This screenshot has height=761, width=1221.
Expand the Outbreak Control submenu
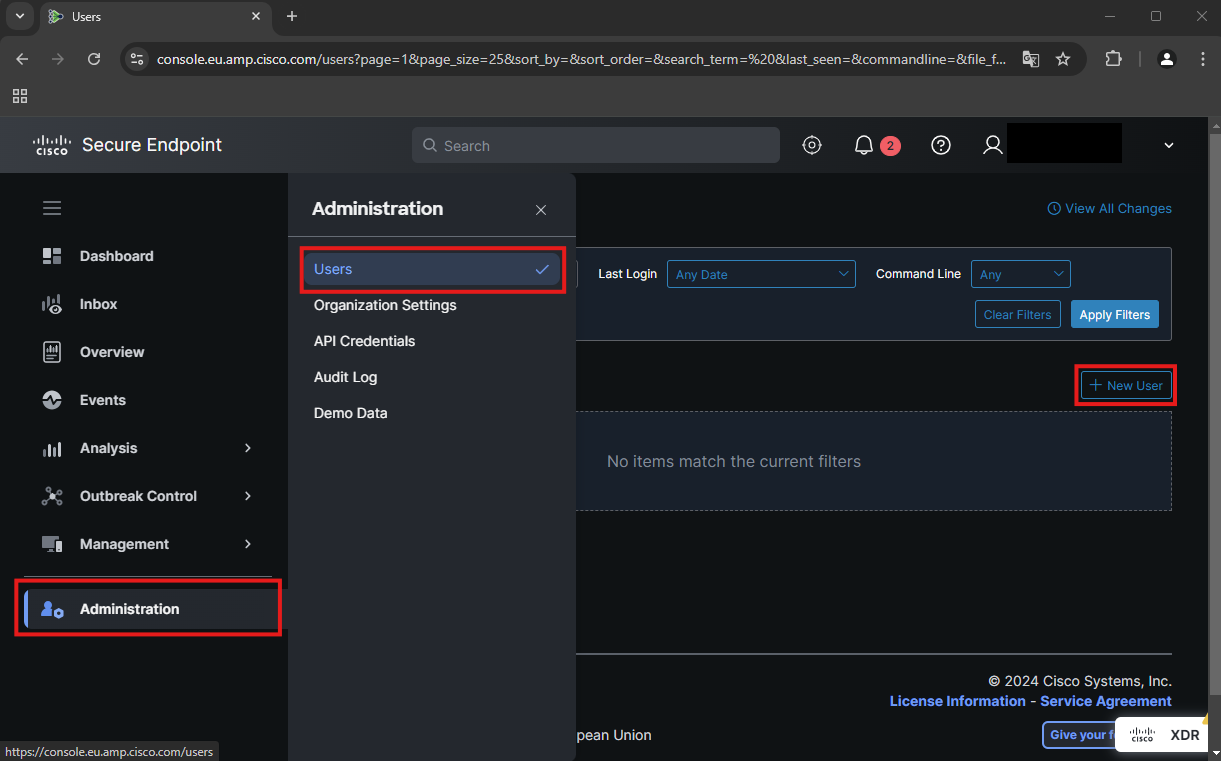point(148,496)
